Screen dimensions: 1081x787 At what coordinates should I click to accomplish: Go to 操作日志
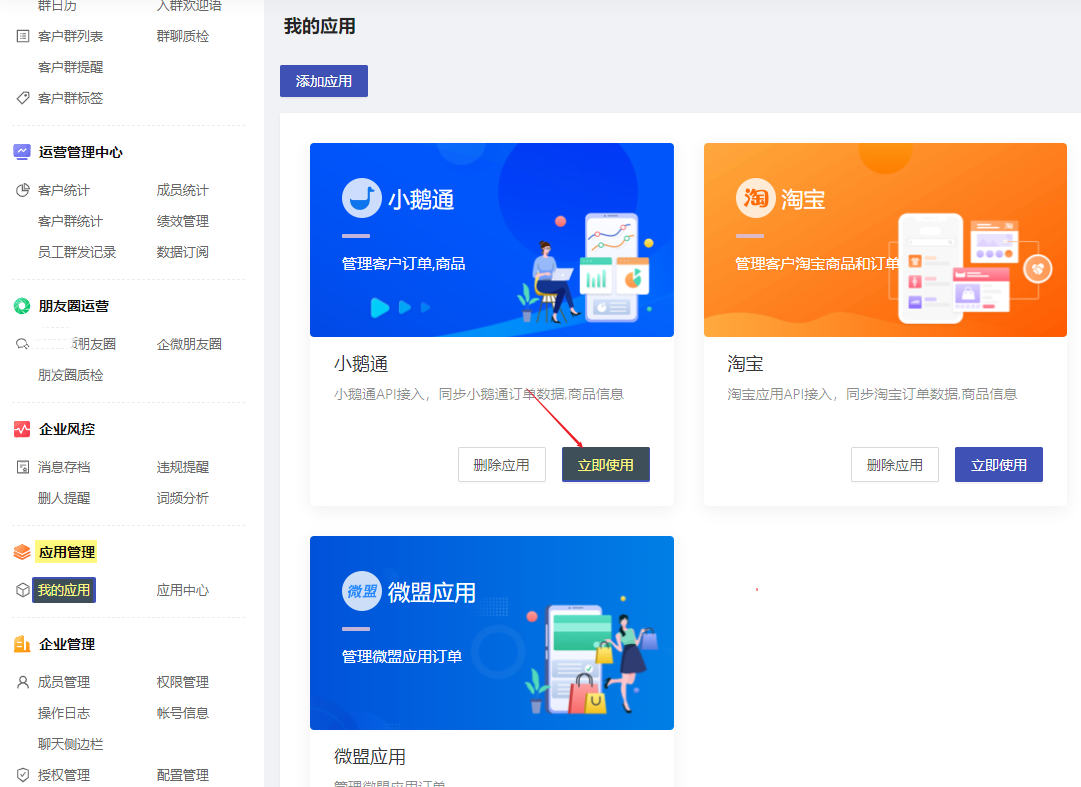pyautogui.click(x=63, y=713)
